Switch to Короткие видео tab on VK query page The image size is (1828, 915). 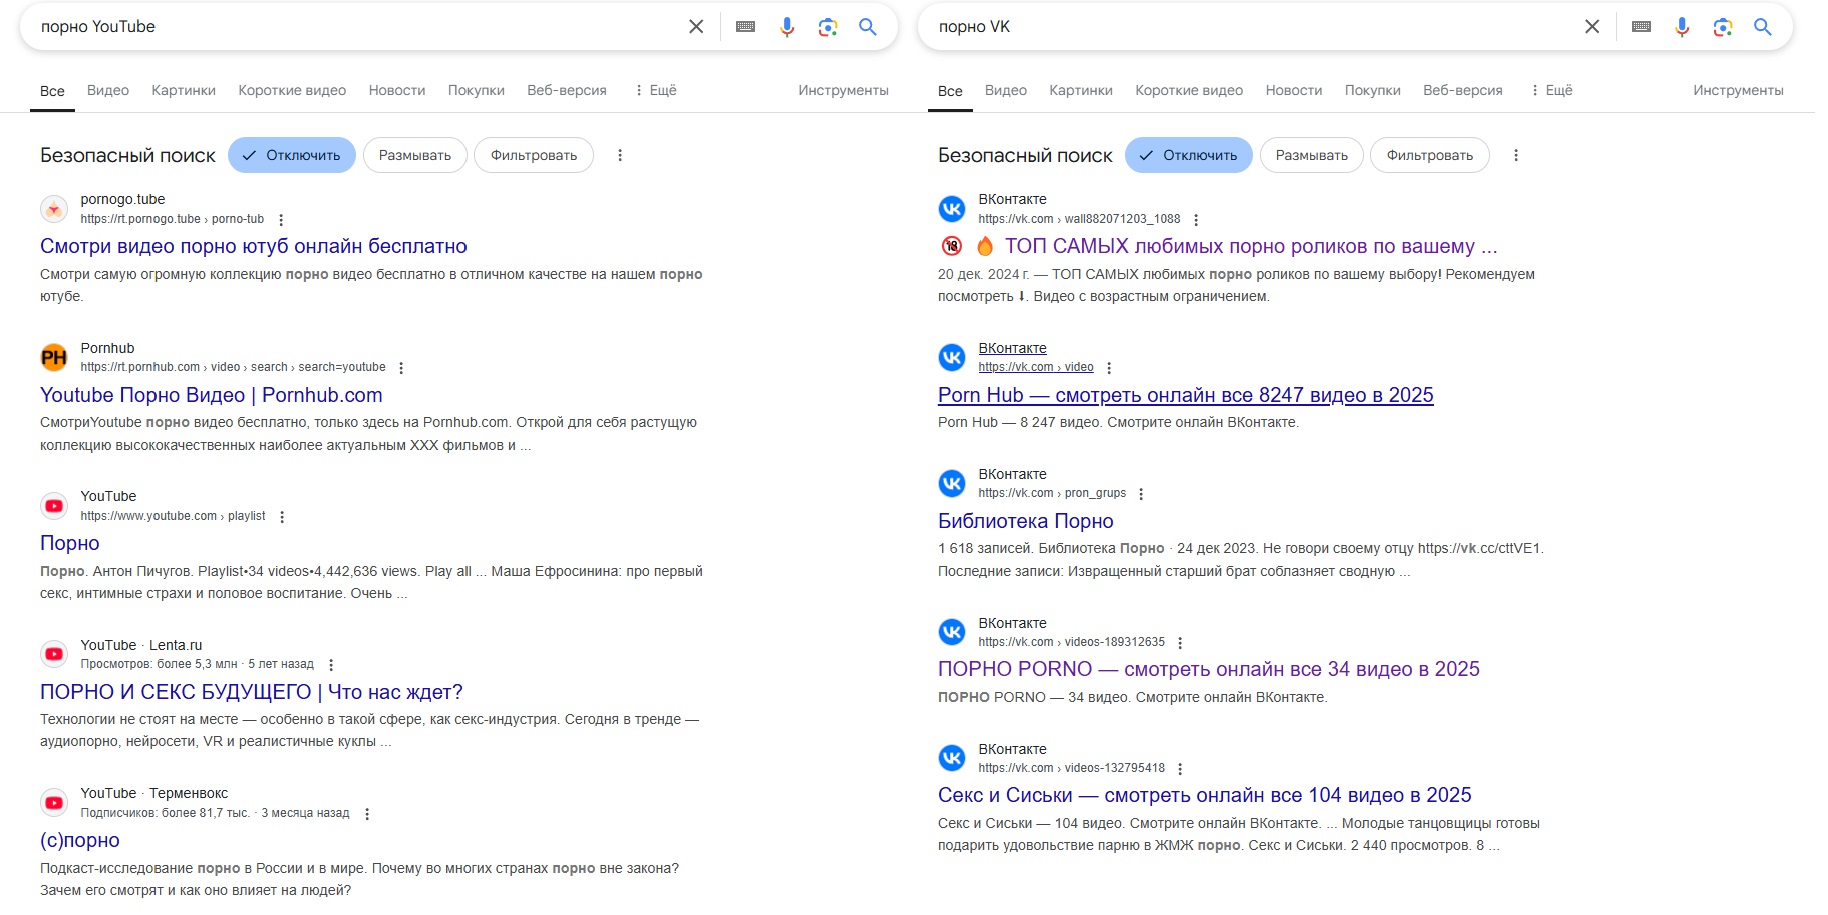point(1189,90)
